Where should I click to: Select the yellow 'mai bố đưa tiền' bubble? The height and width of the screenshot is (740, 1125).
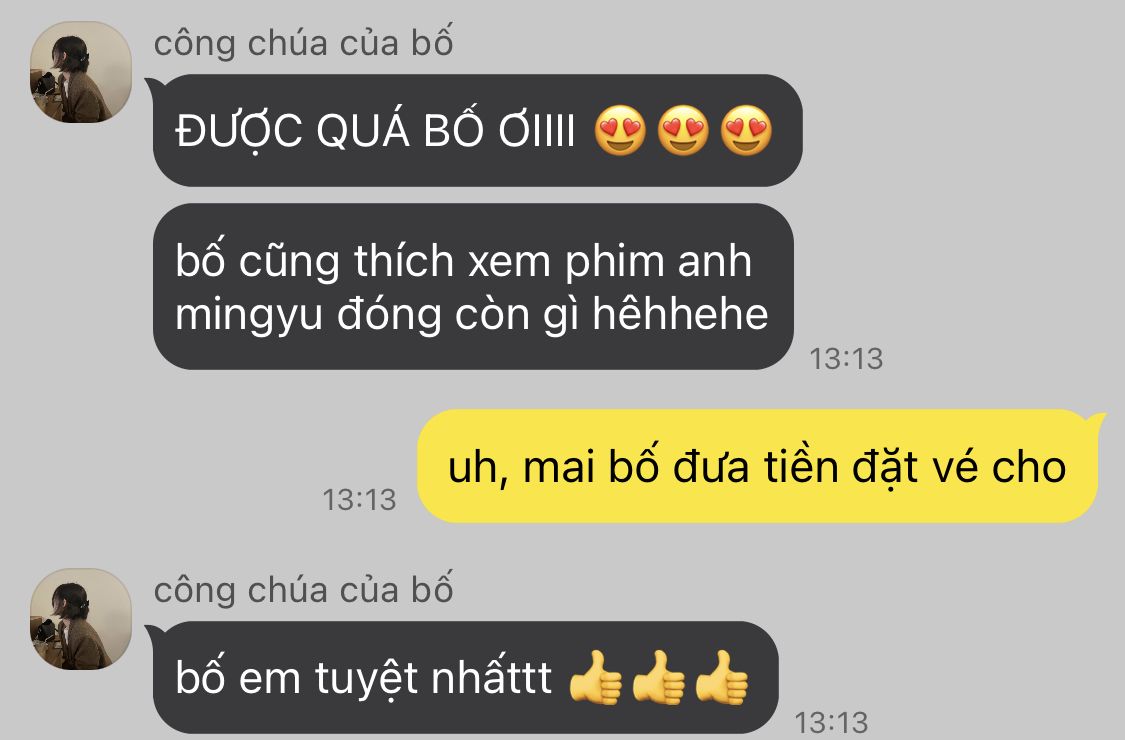(758, 466)
